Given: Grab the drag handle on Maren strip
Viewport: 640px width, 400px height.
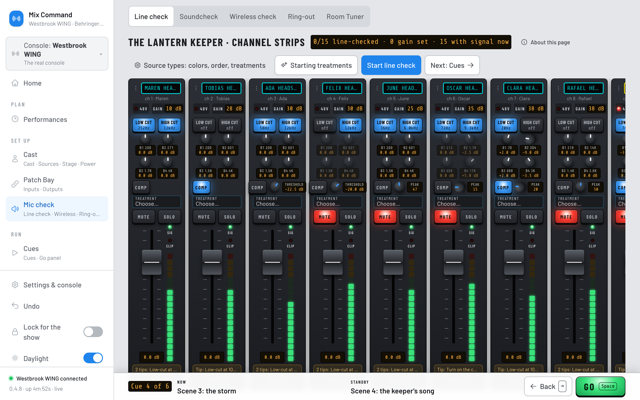Looking at the screenshot, I should coord(135,88).
